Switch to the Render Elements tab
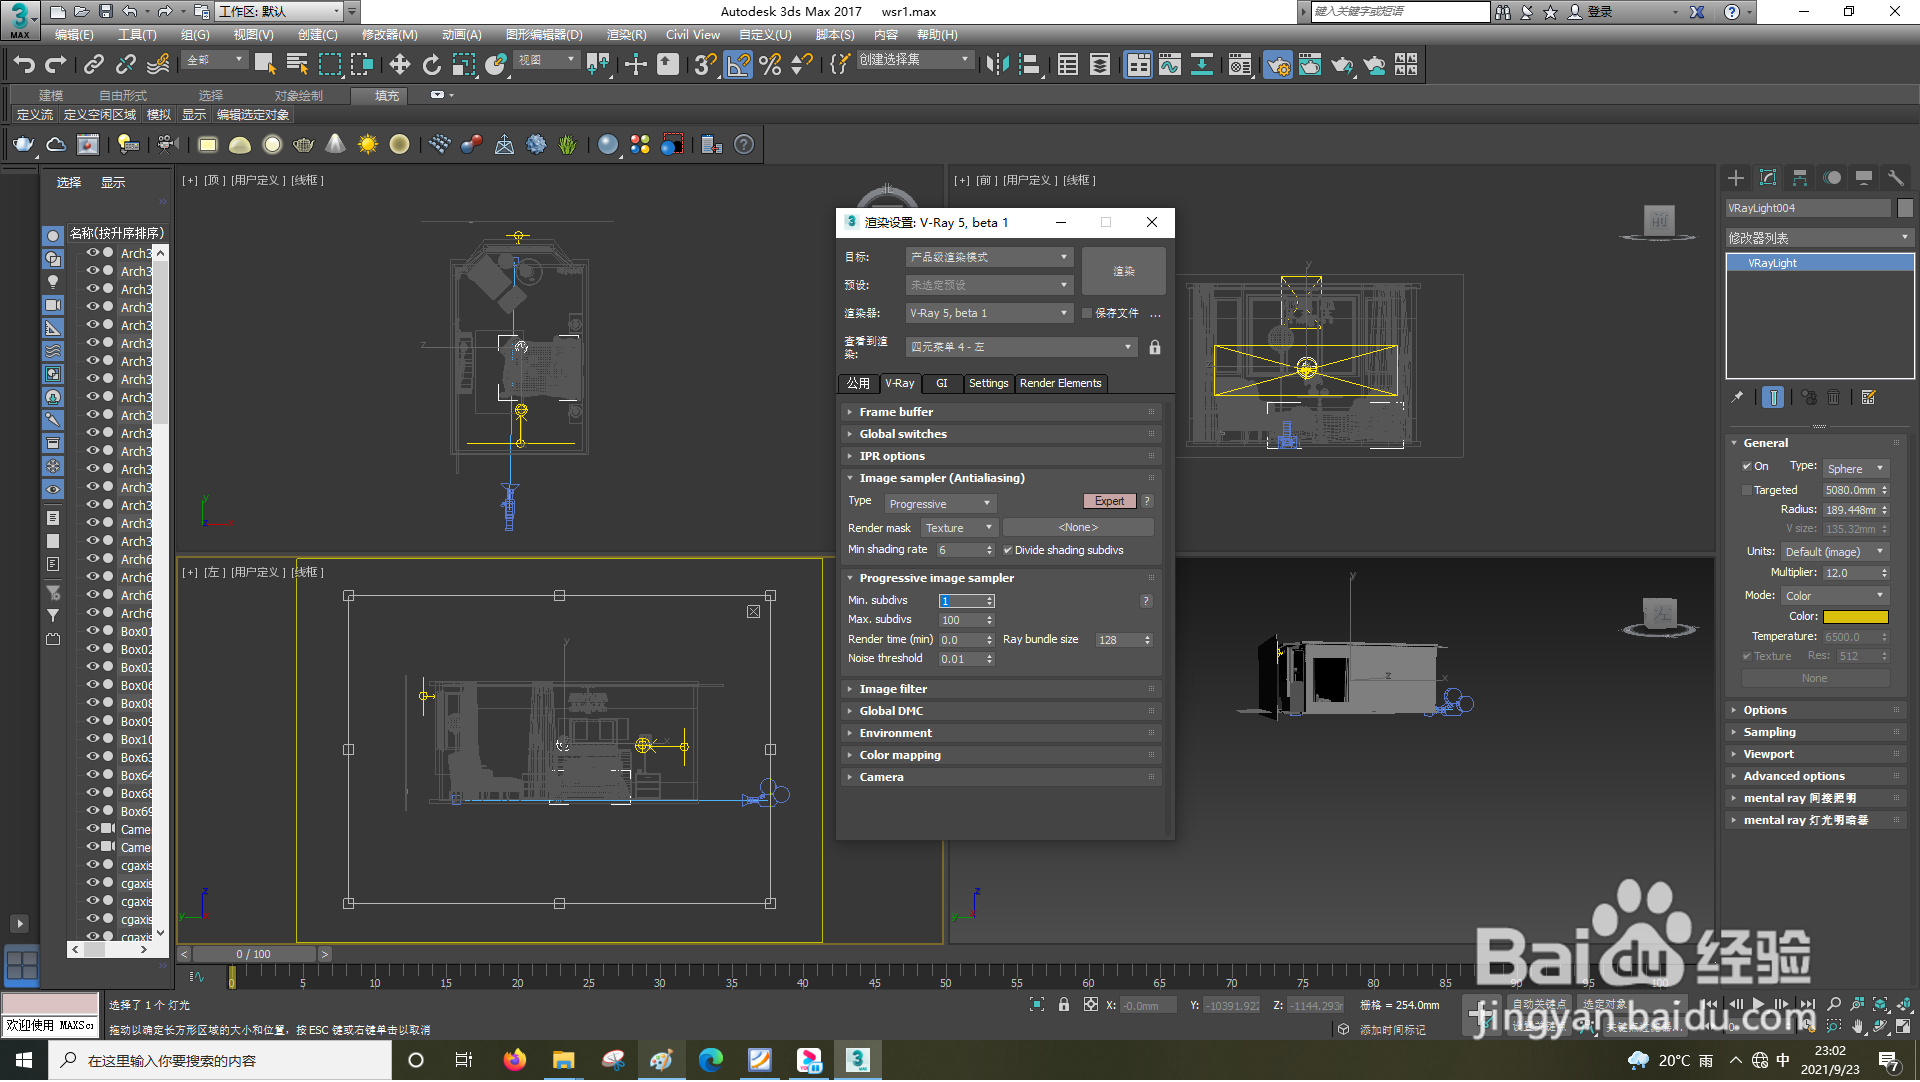 pos(1060,384)
